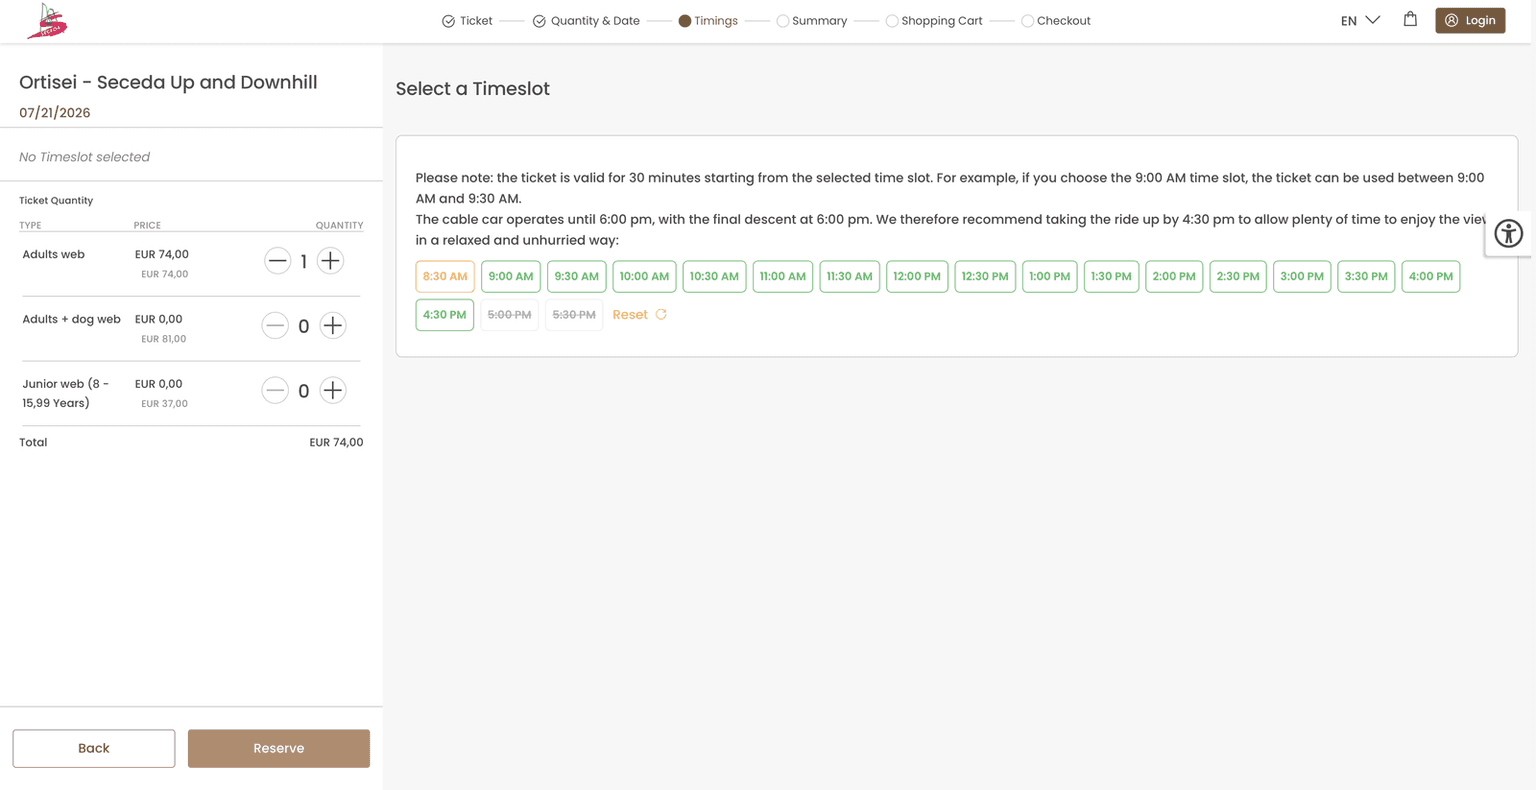Click the Seceda logo in the header
Screen dimensions: 1536x790
(47, 21)
